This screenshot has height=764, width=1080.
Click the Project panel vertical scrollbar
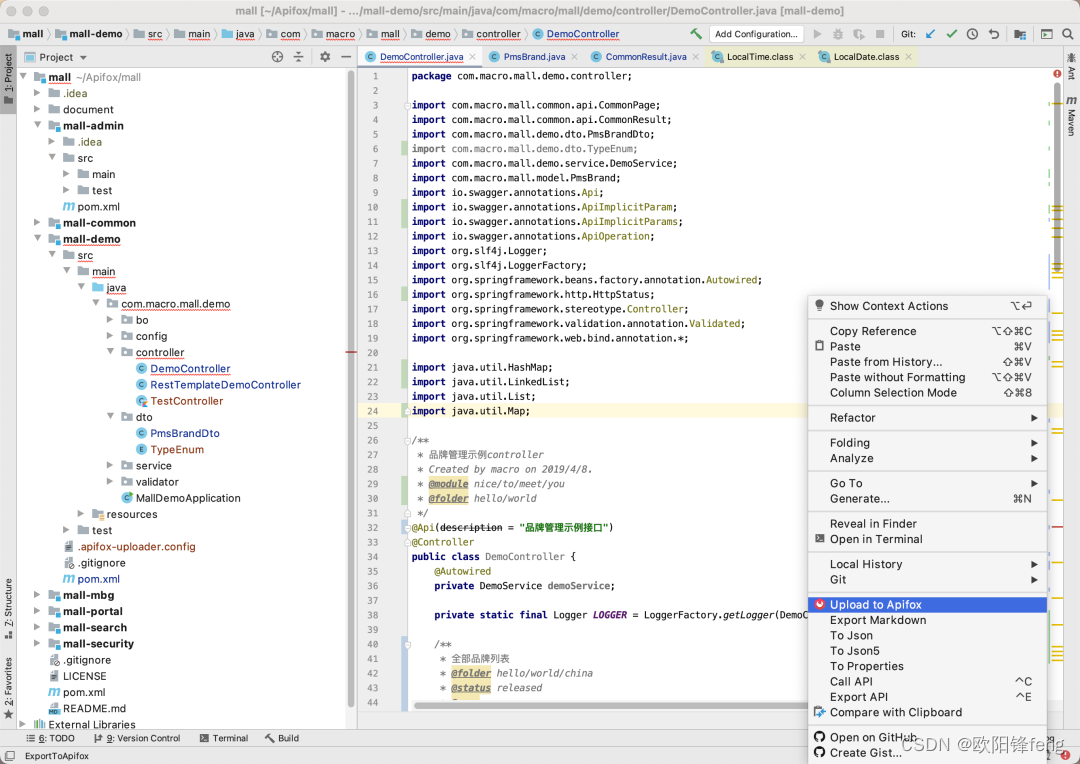point(351,389)
